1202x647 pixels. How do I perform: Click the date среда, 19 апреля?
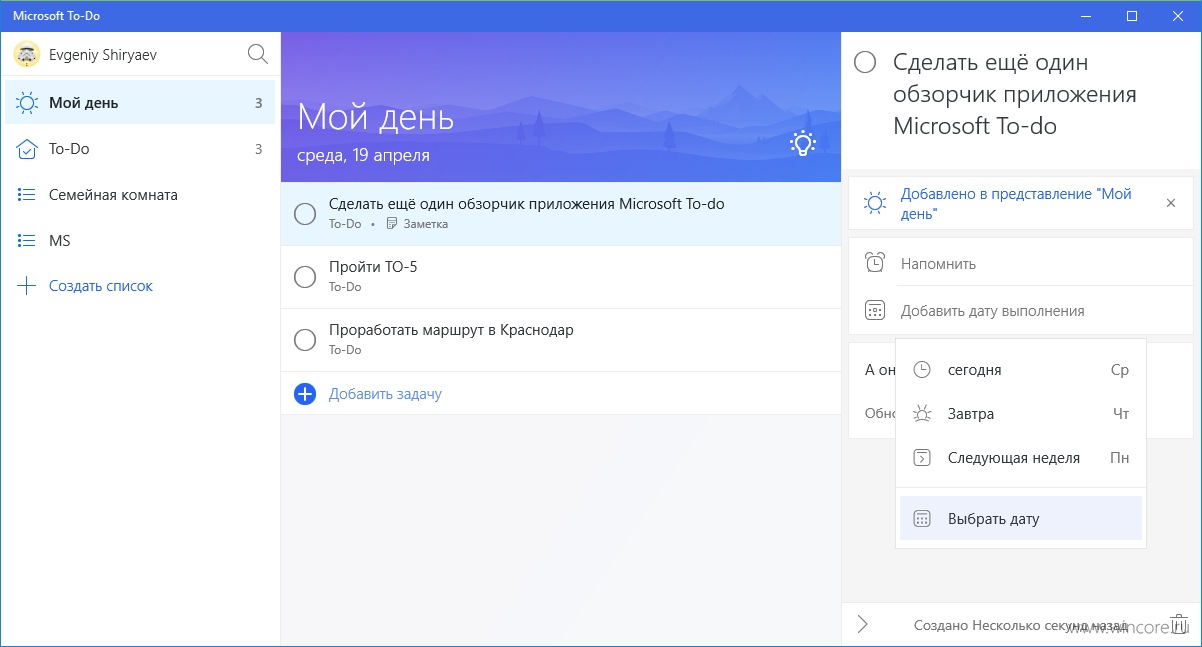364,155
